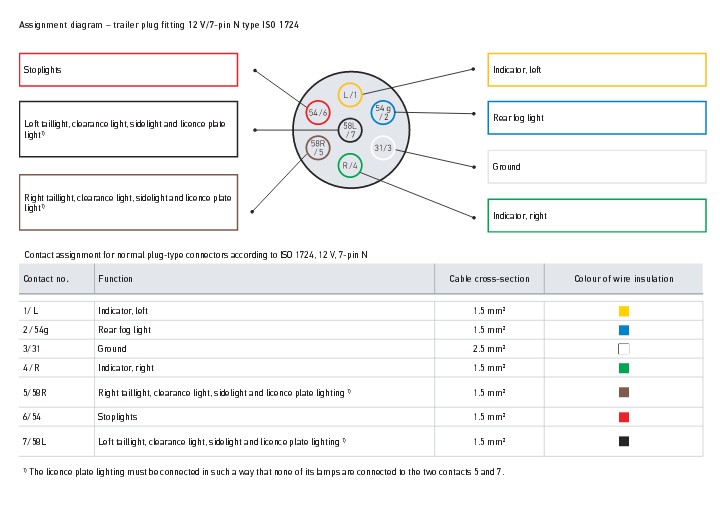Click the red Stoplights label box
Image resolution: width=720 pixels, height=505 pixels.
[x=128, y=70]
